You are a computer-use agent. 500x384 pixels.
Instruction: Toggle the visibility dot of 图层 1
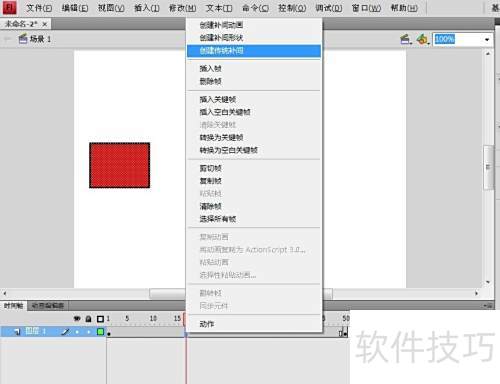point(77,332)
